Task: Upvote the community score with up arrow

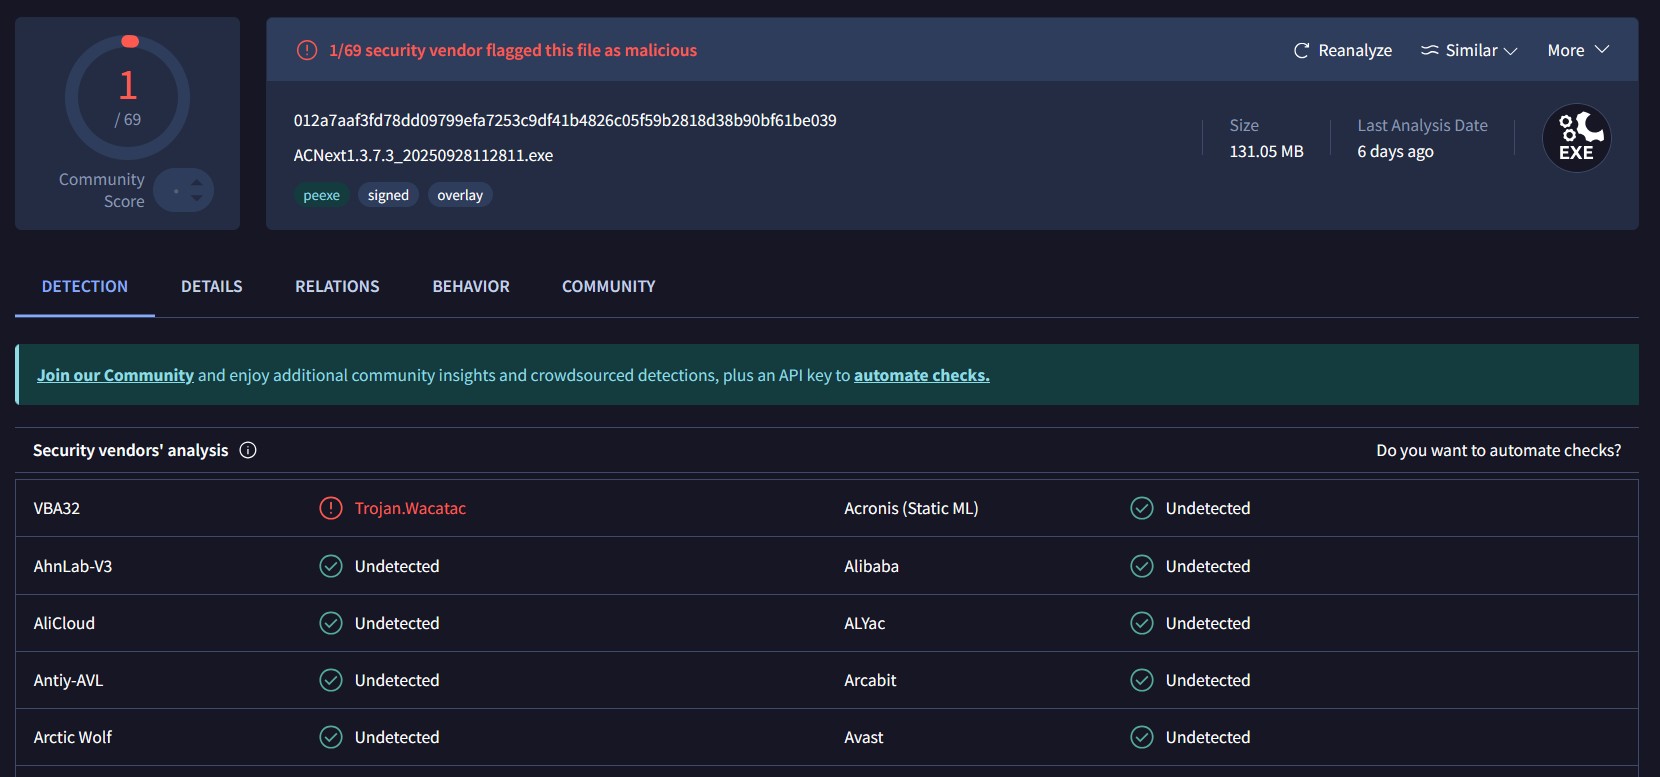Action: point(197,182)
